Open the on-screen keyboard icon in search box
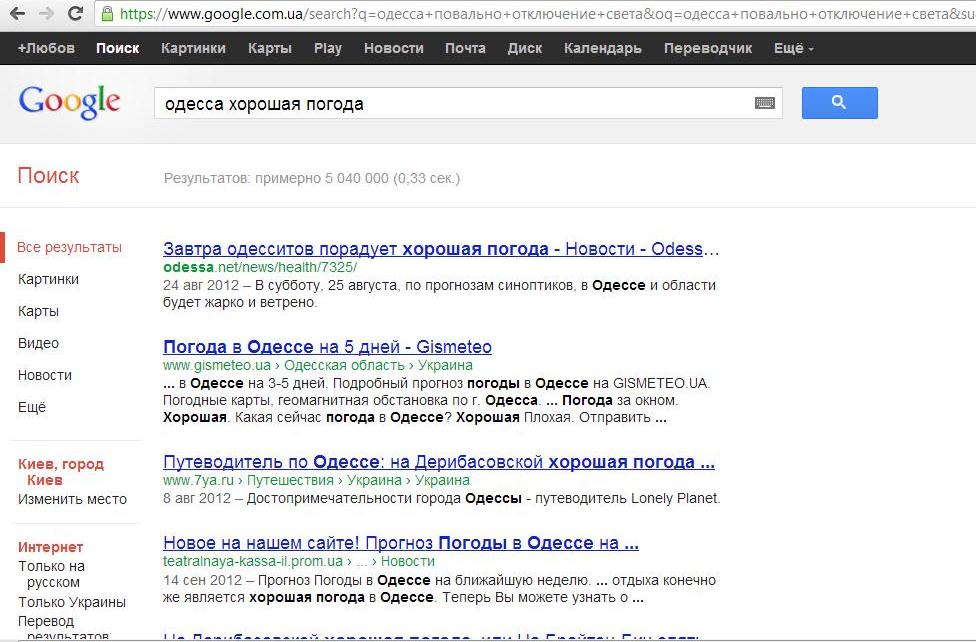 click(764, 103)
